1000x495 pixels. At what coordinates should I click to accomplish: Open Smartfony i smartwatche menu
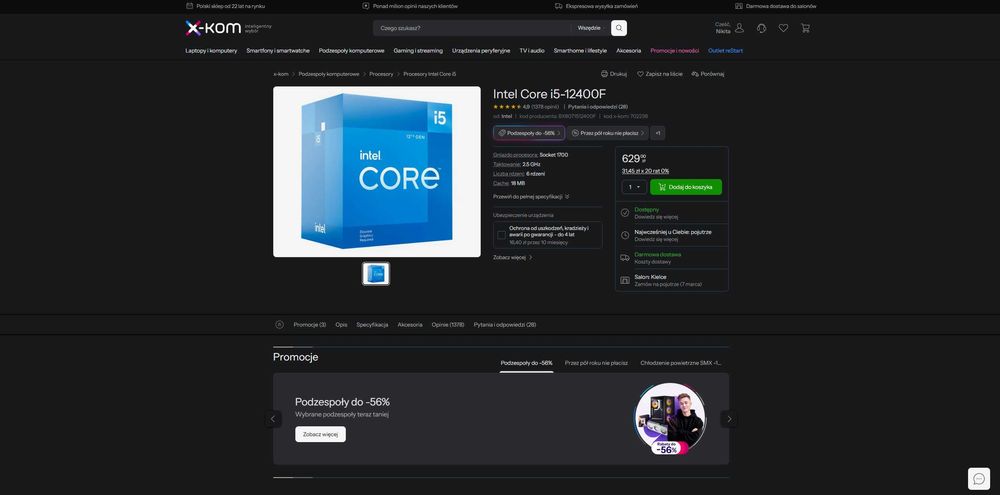pos(278,50)
